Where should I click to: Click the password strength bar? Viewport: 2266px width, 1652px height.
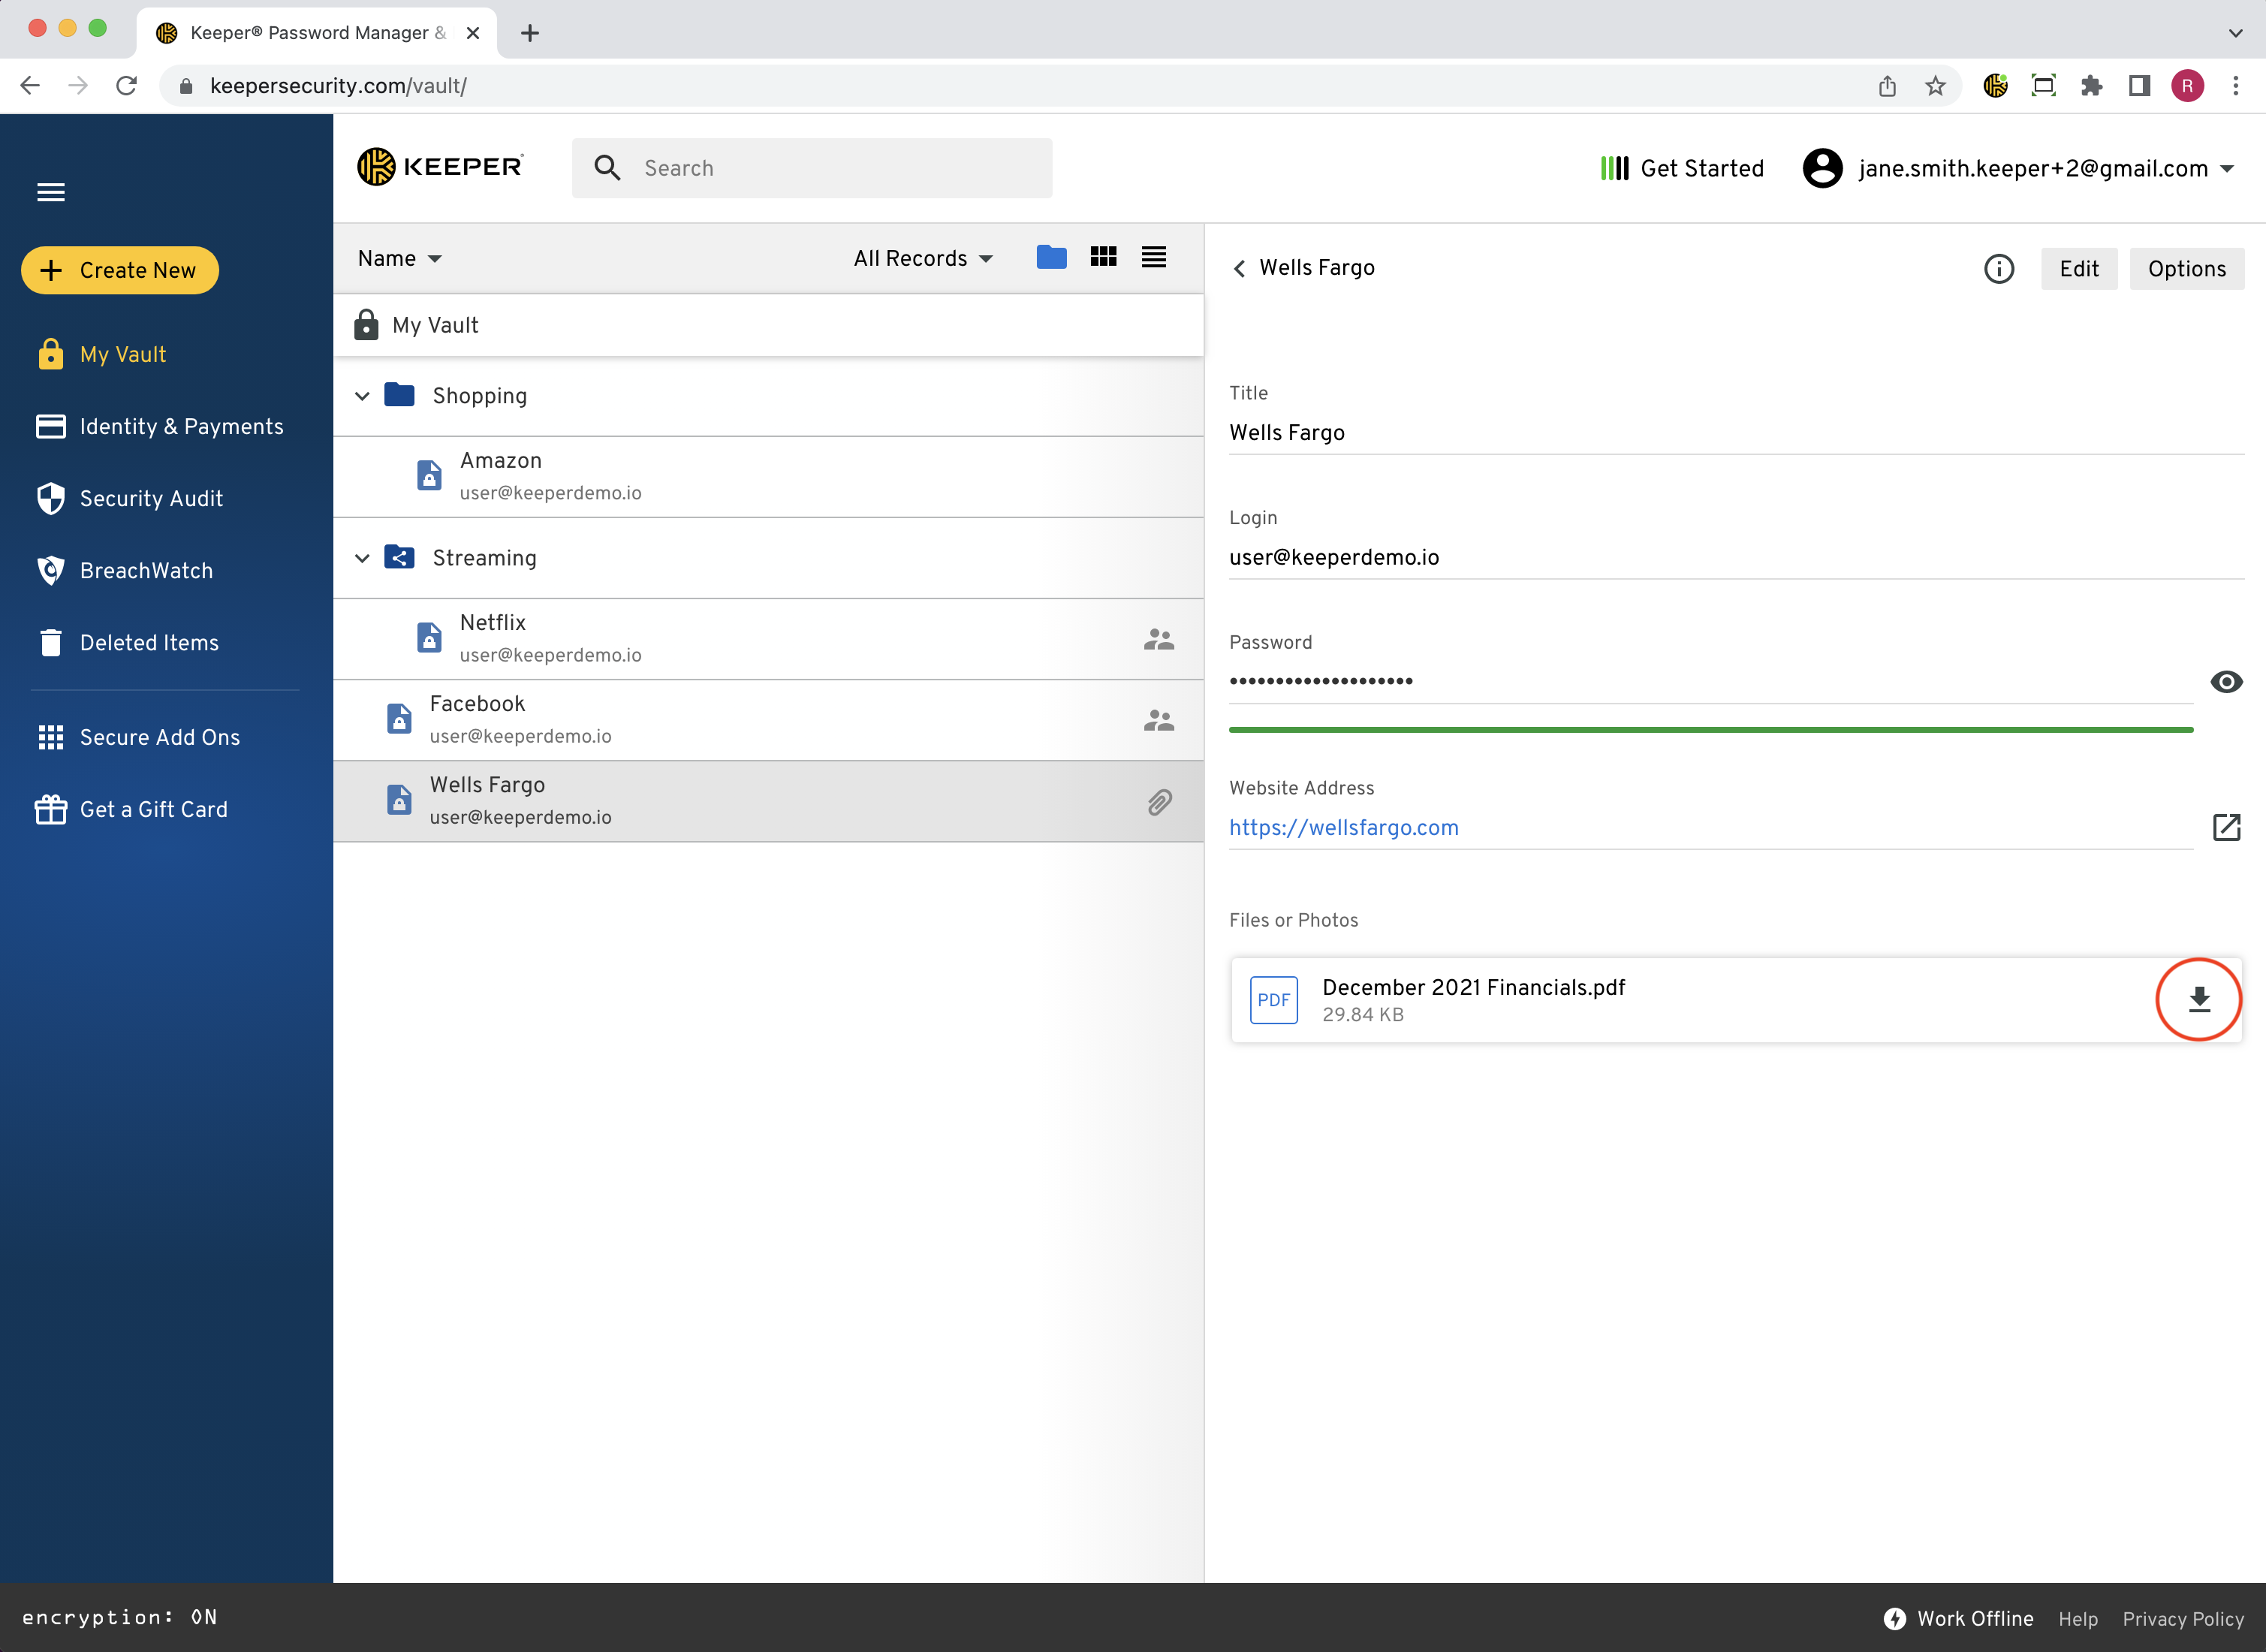coord(1710,730)
